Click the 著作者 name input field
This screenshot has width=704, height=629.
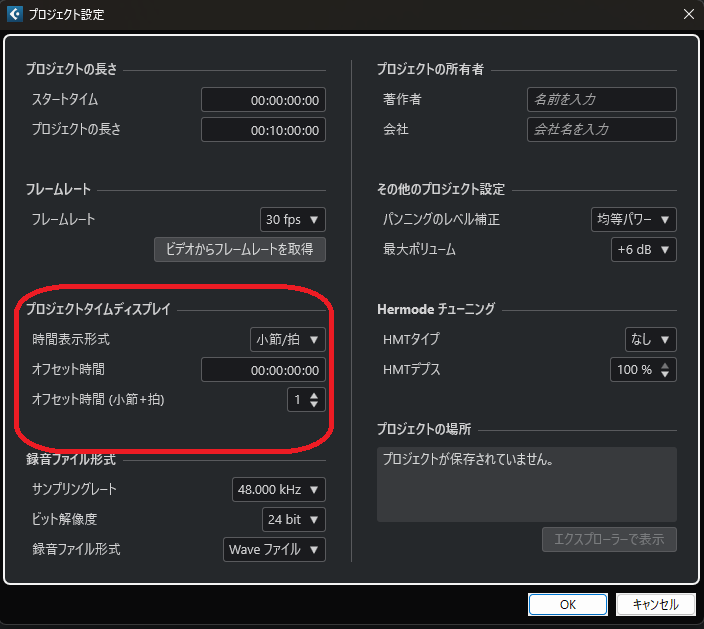pos(602,100)
